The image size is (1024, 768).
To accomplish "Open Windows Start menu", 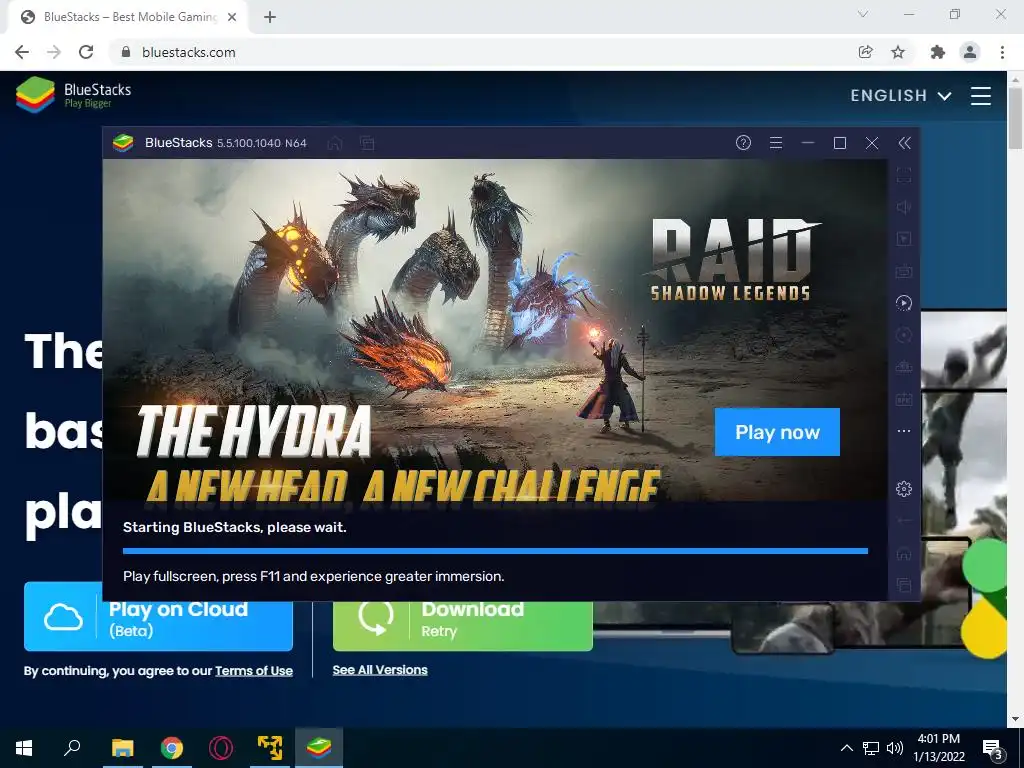I will click(x=24, y=748).
